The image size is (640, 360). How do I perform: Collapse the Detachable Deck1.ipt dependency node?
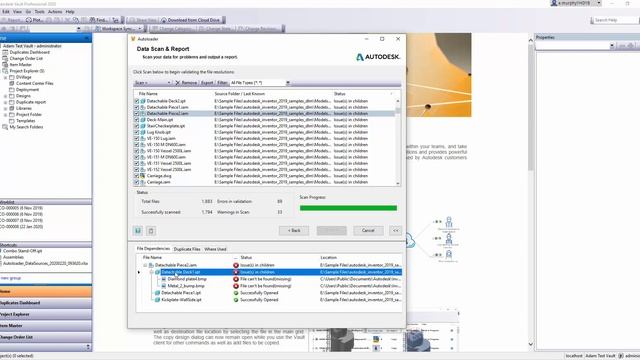click(x=151, y=272)
